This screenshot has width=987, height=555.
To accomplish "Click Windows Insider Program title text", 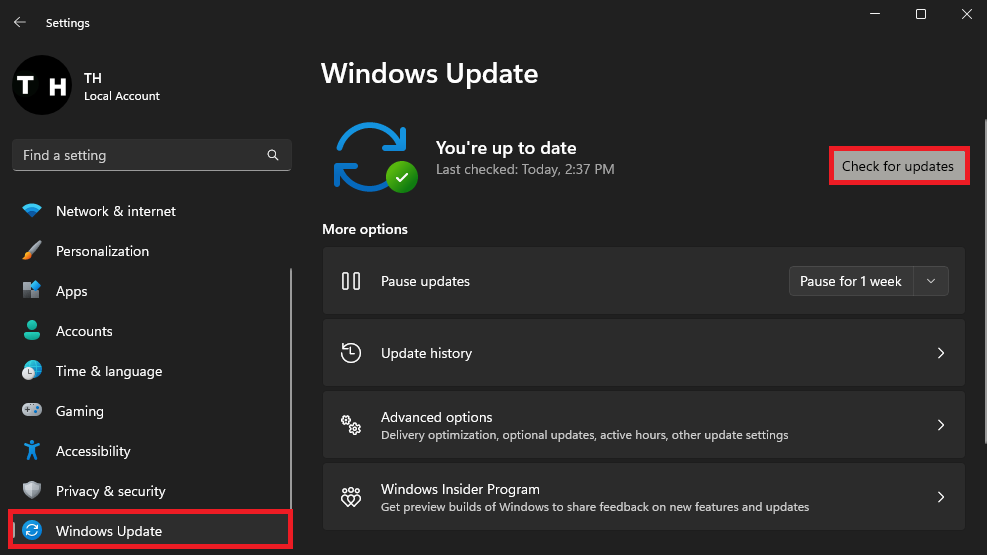I will click(460, 489).
